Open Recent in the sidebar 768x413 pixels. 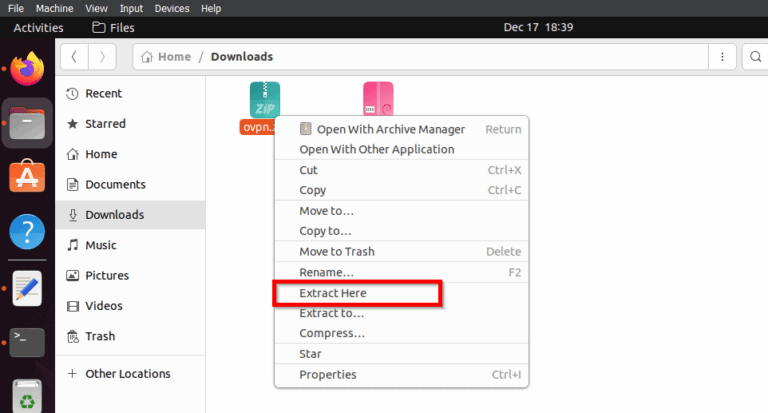[x=103, y=94]
